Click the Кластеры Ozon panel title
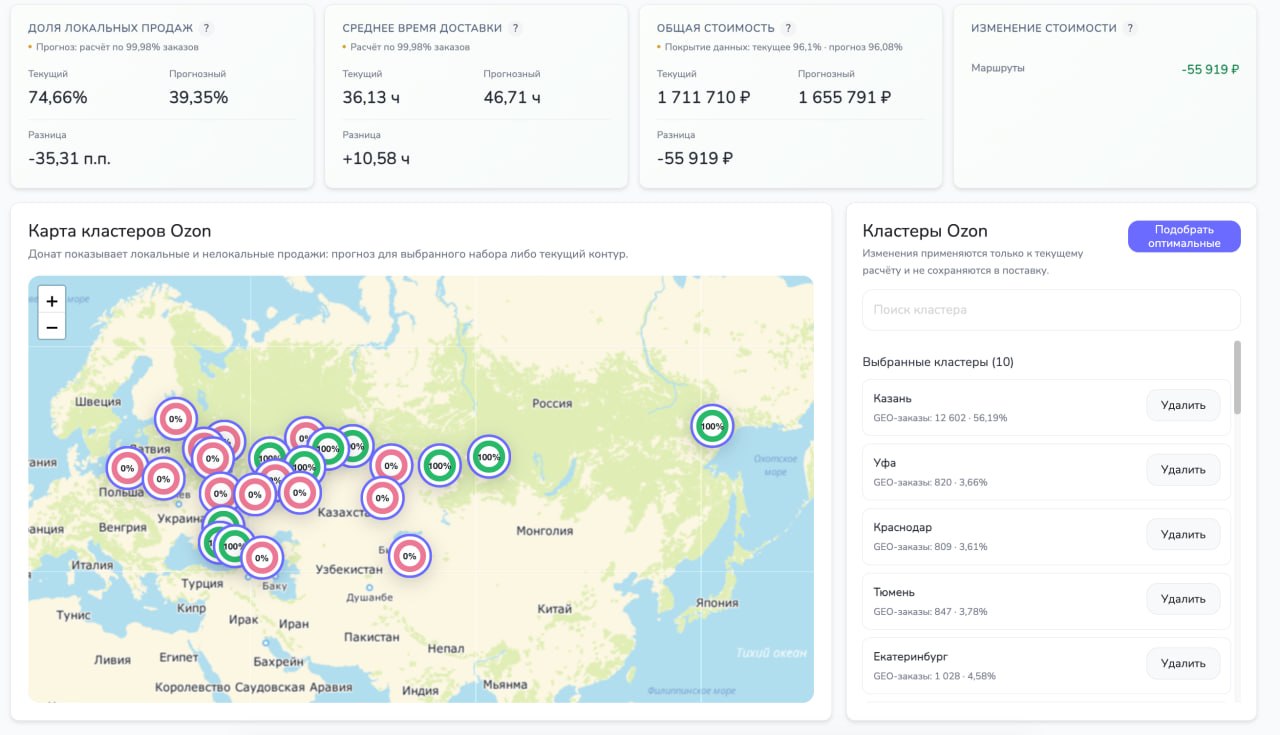1280x735 pixels. click(925, 231)
